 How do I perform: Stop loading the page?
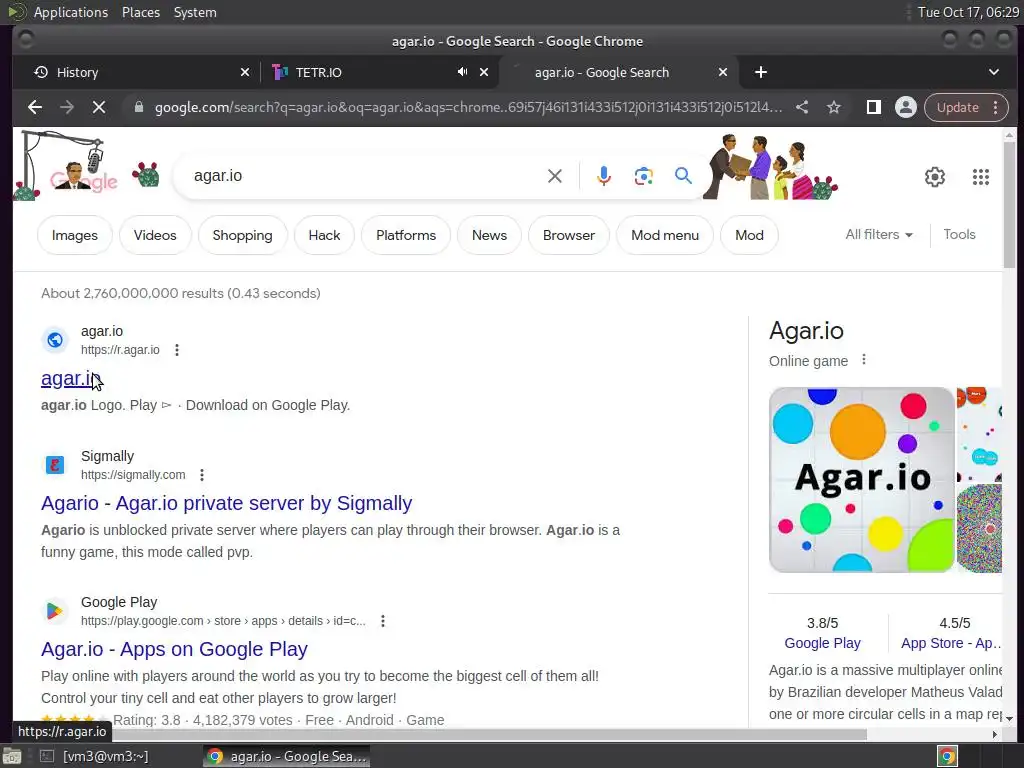99,107
